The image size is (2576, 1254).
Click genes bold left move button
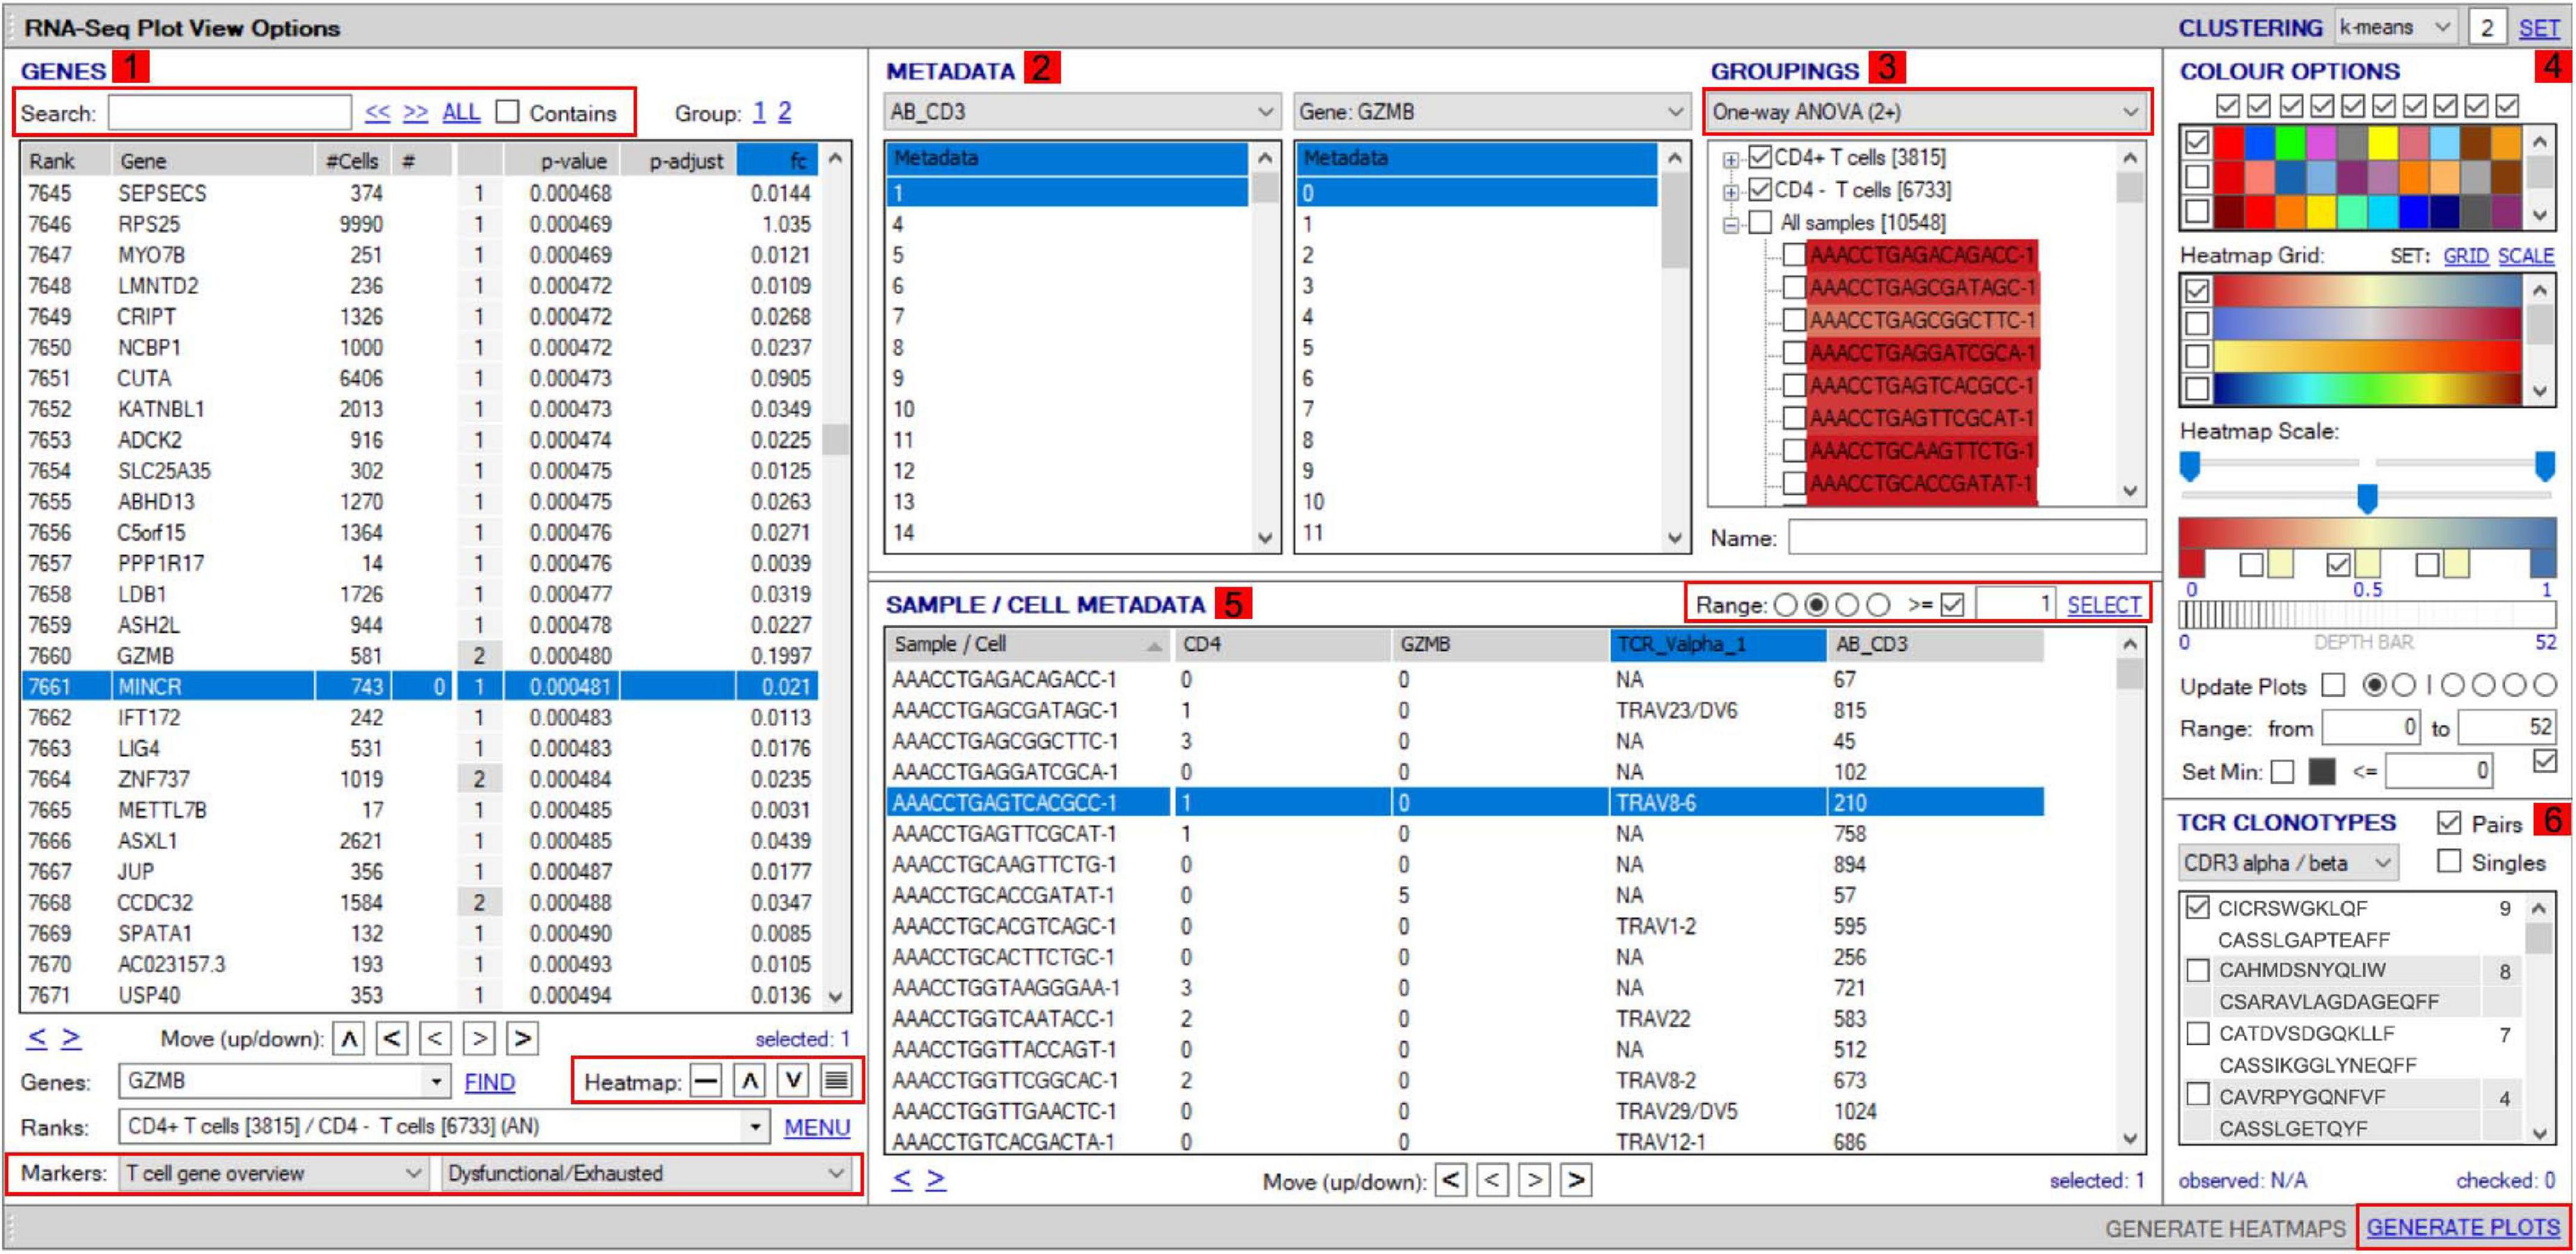[392, 1039]
